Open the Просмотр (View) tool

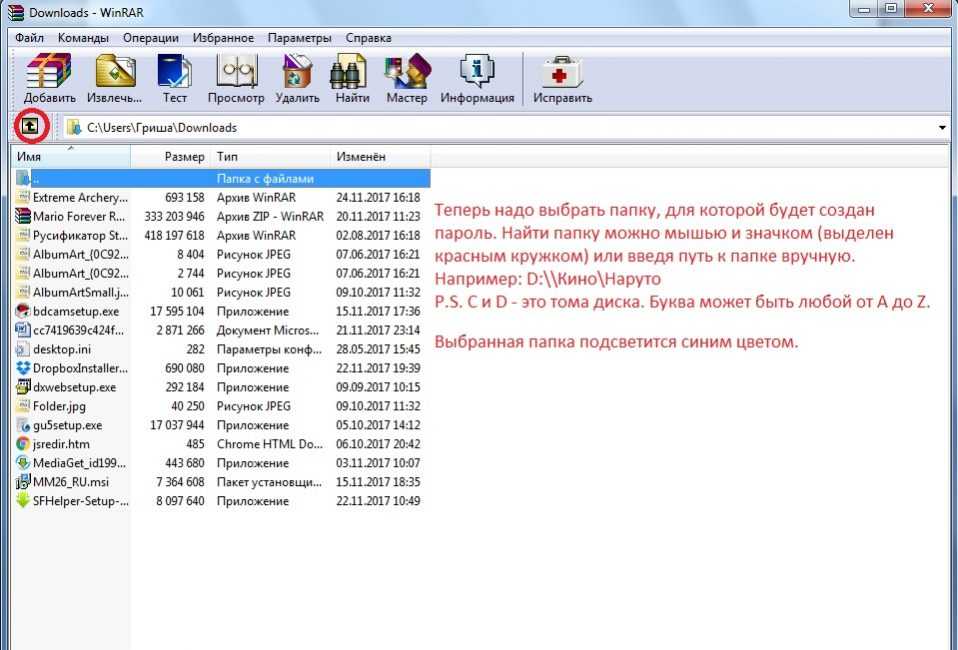(236, 79)
